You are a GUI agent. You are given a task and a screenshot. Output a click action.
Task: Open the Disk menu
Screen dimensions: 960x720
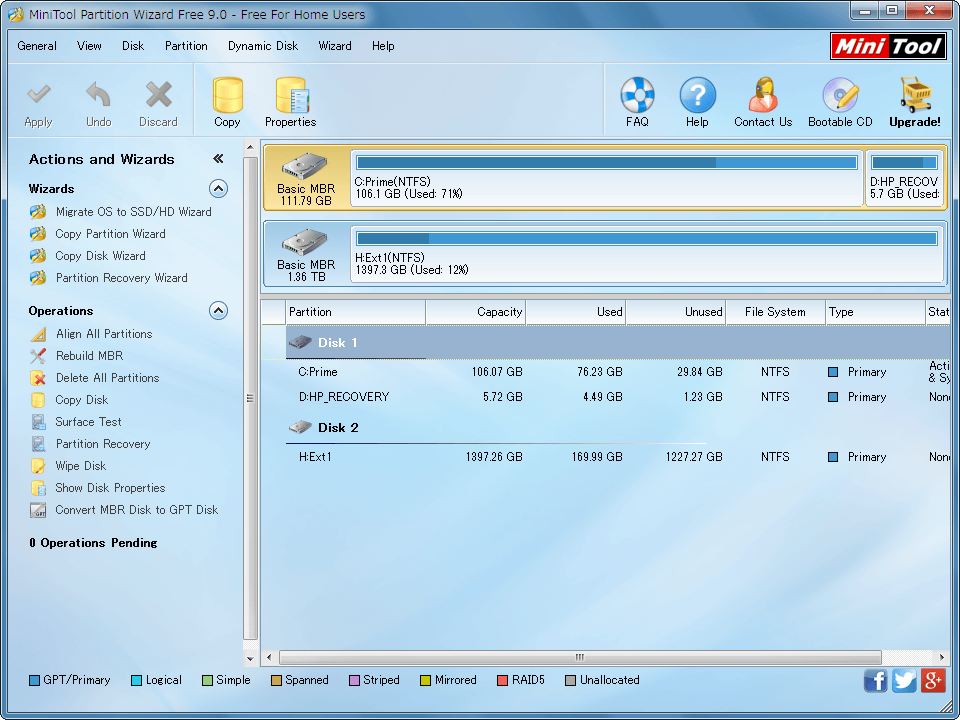[x=133, y=46]
